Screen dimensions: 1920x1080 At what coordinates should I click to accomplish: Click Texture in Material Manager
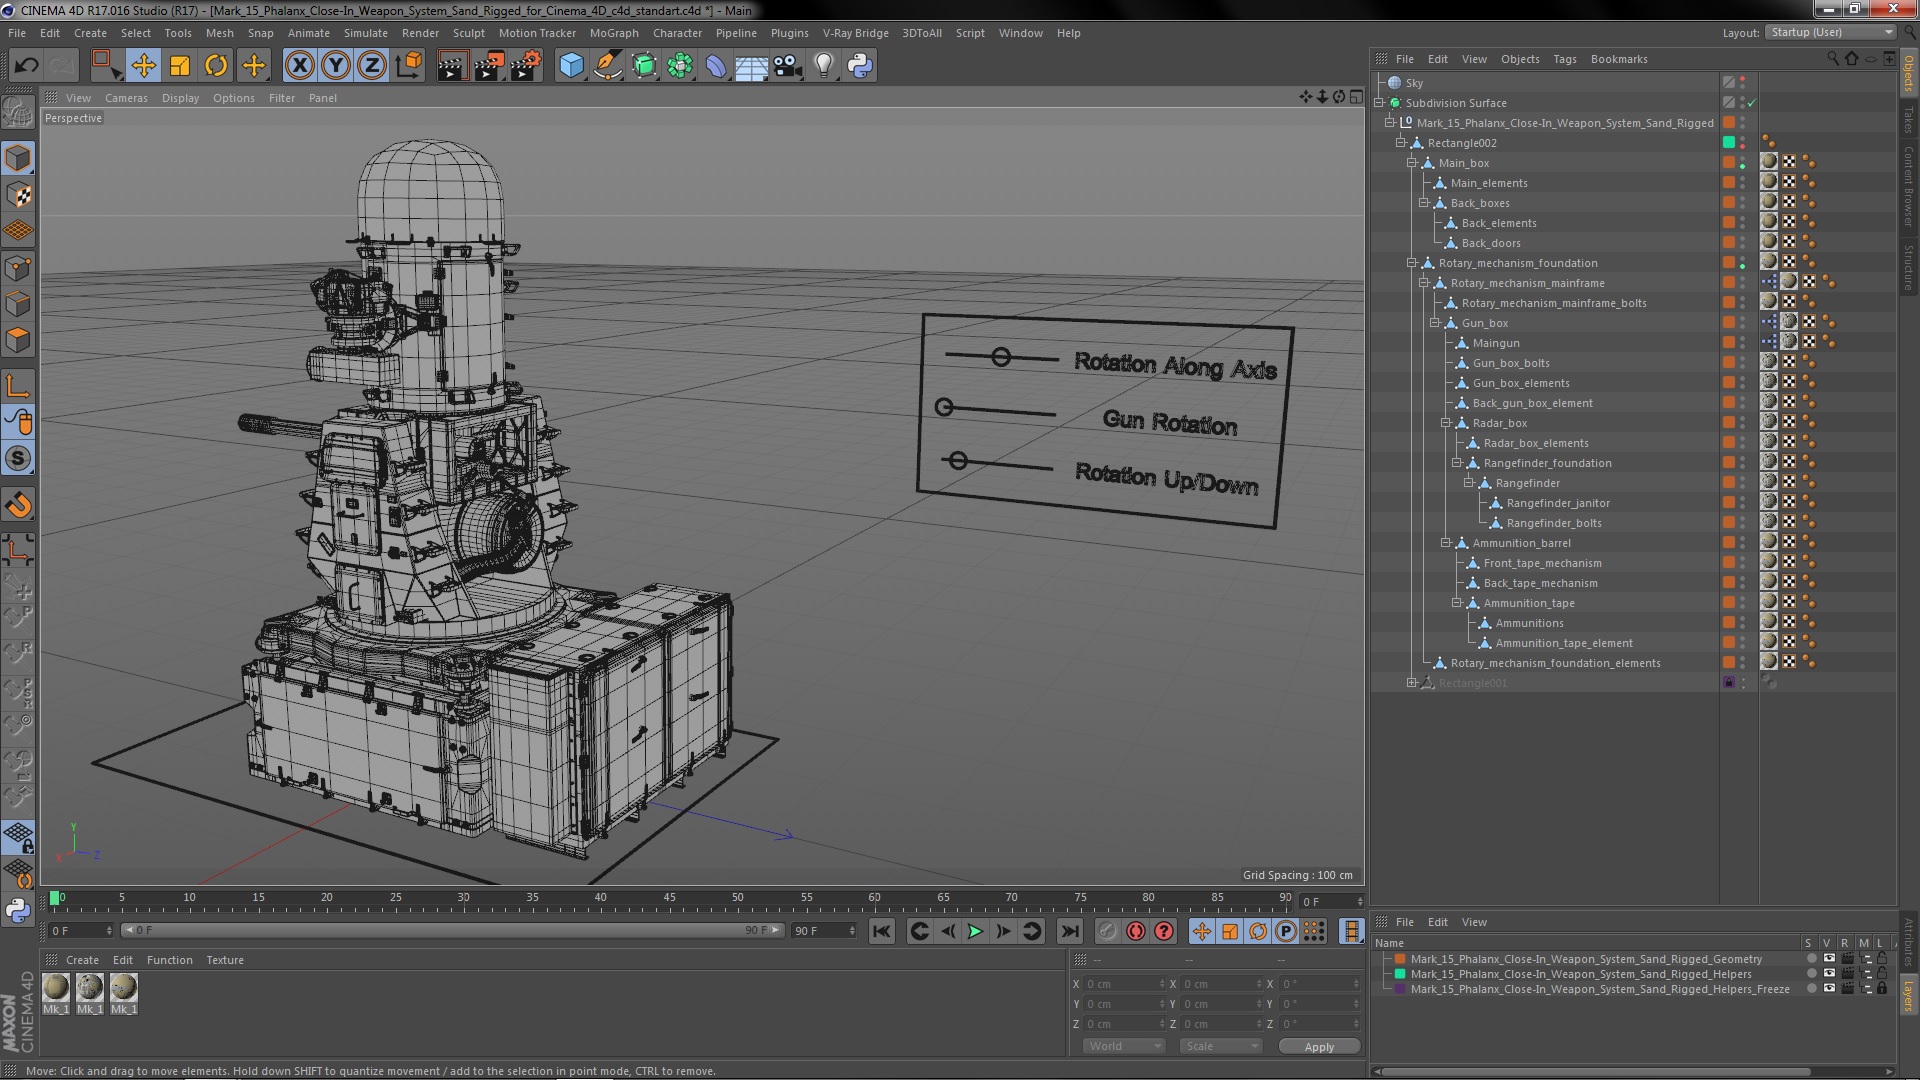click(x=225, y=960)
